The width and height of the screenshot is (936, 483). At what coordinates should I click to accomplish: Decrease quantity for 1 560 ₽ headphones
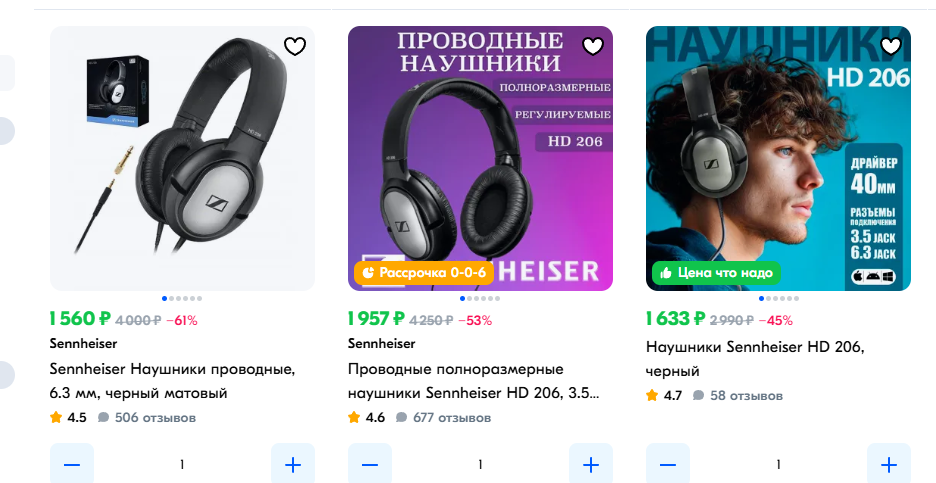tap(72, 464)
